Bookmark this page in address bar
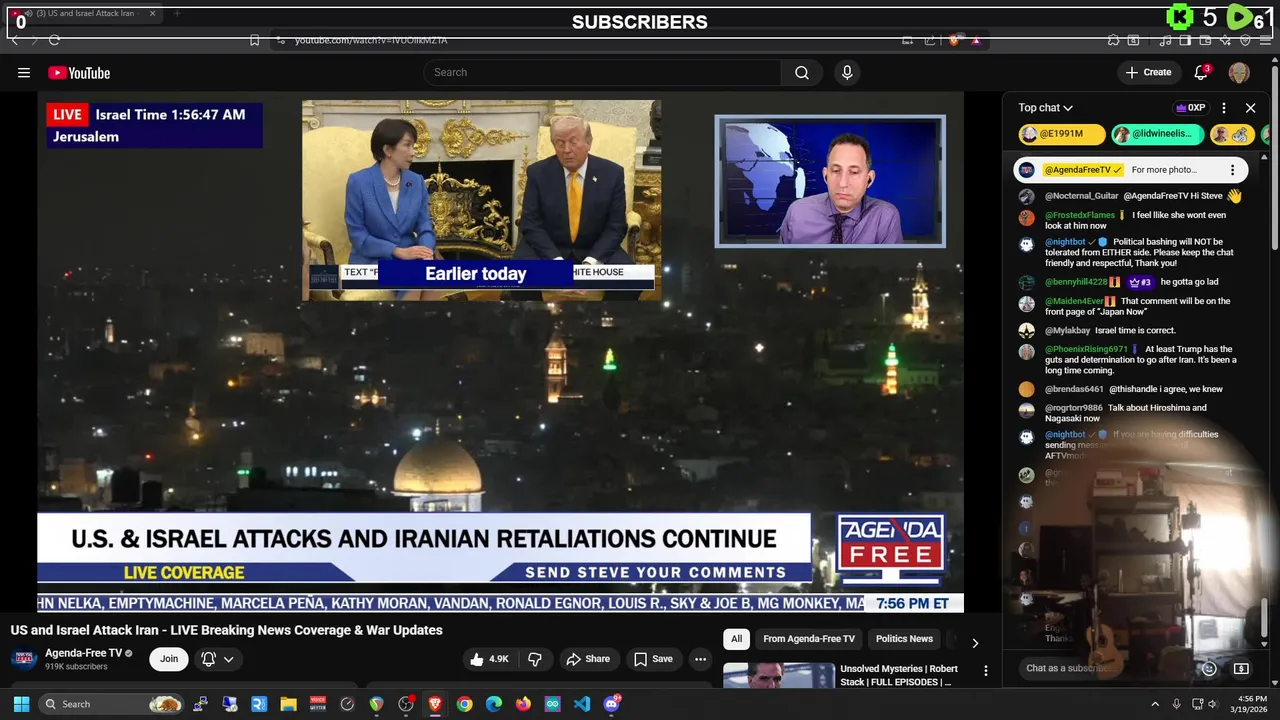This screenshot has width=1280, height=720. tap(254, 40)
